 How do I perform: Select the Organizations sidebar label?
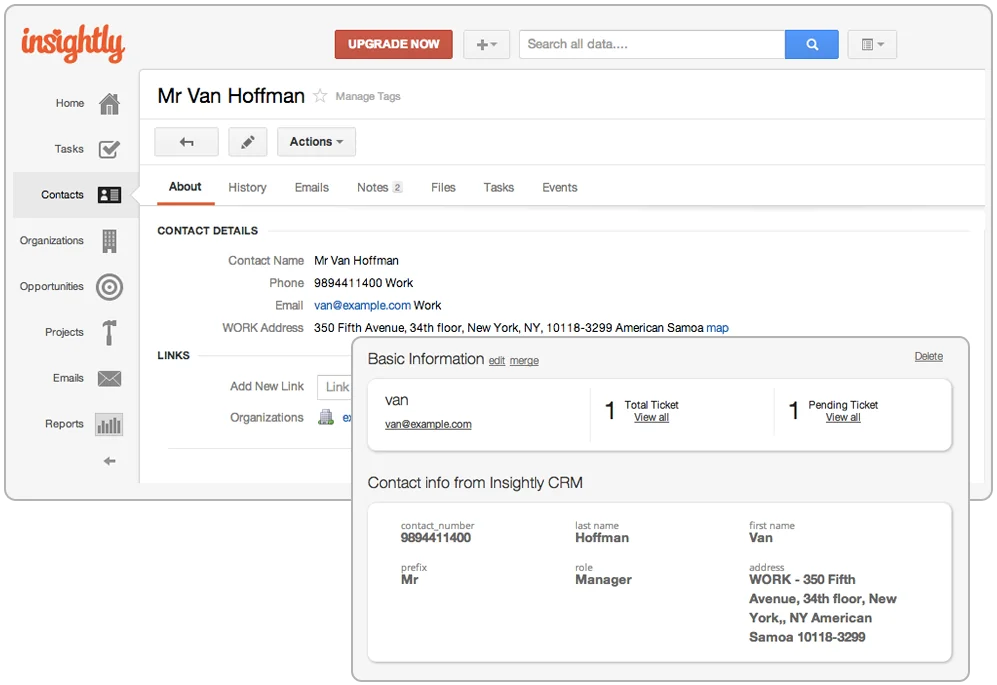point(52,240)
